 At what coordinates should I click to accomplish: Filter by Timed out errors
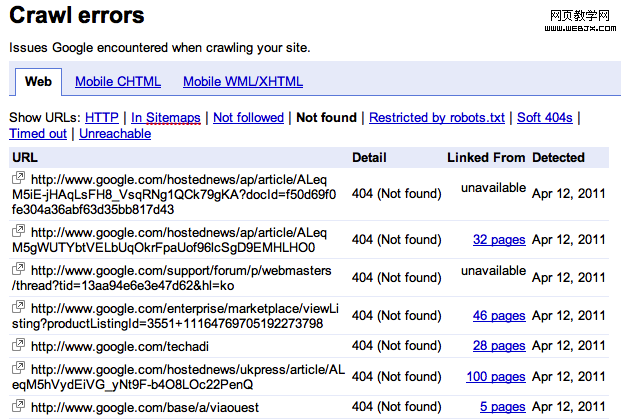[38, 134]
